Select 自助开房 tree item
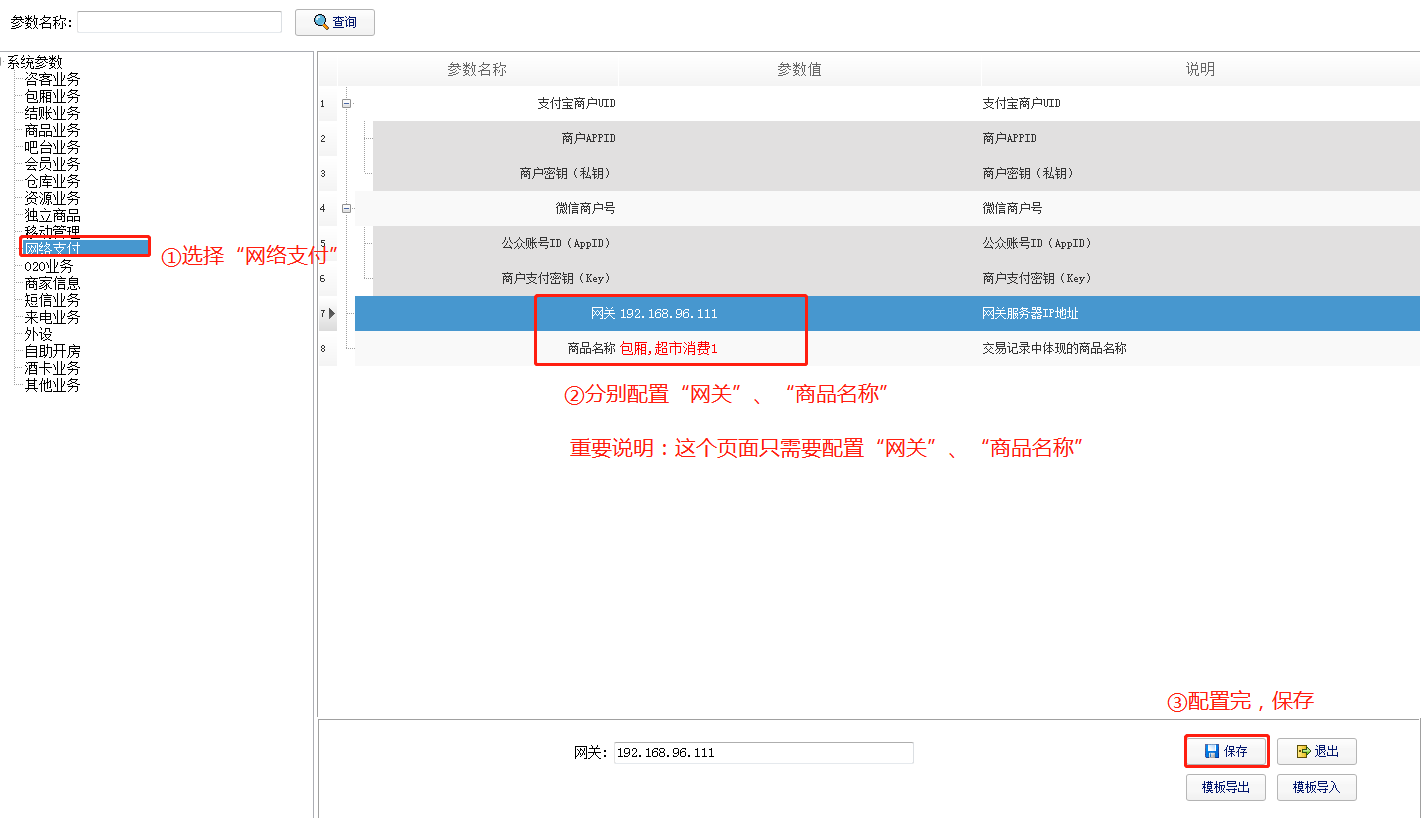The width and height of the screenshot is (1422, 818). coord(53,351)
